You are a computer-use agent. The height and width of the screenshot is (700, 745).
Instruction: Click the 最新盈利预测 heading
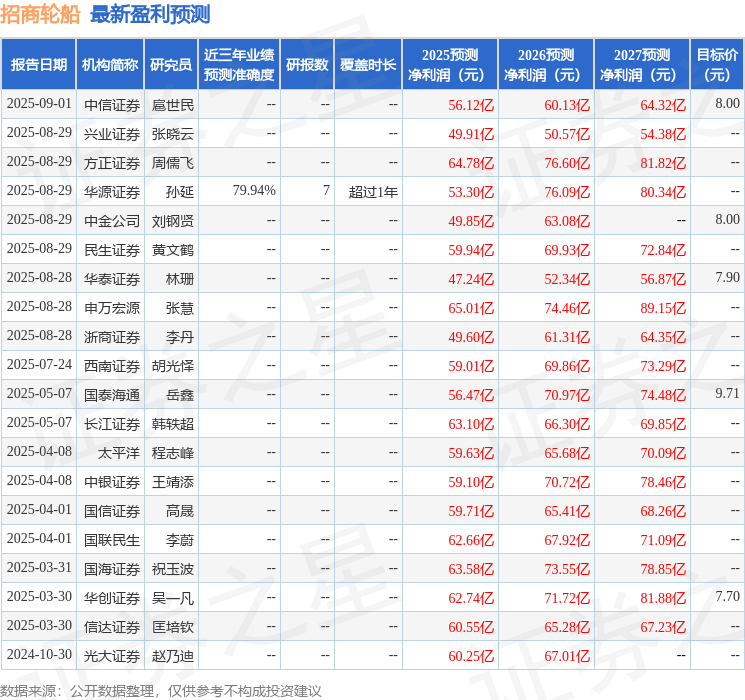[150, 14]
